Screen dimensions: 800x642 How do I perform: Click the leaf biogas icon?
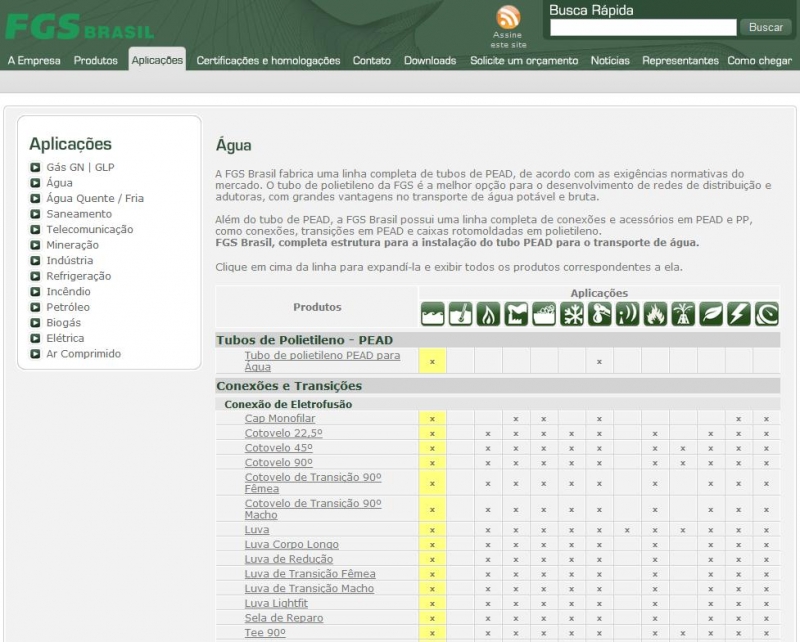coord(711,313)
